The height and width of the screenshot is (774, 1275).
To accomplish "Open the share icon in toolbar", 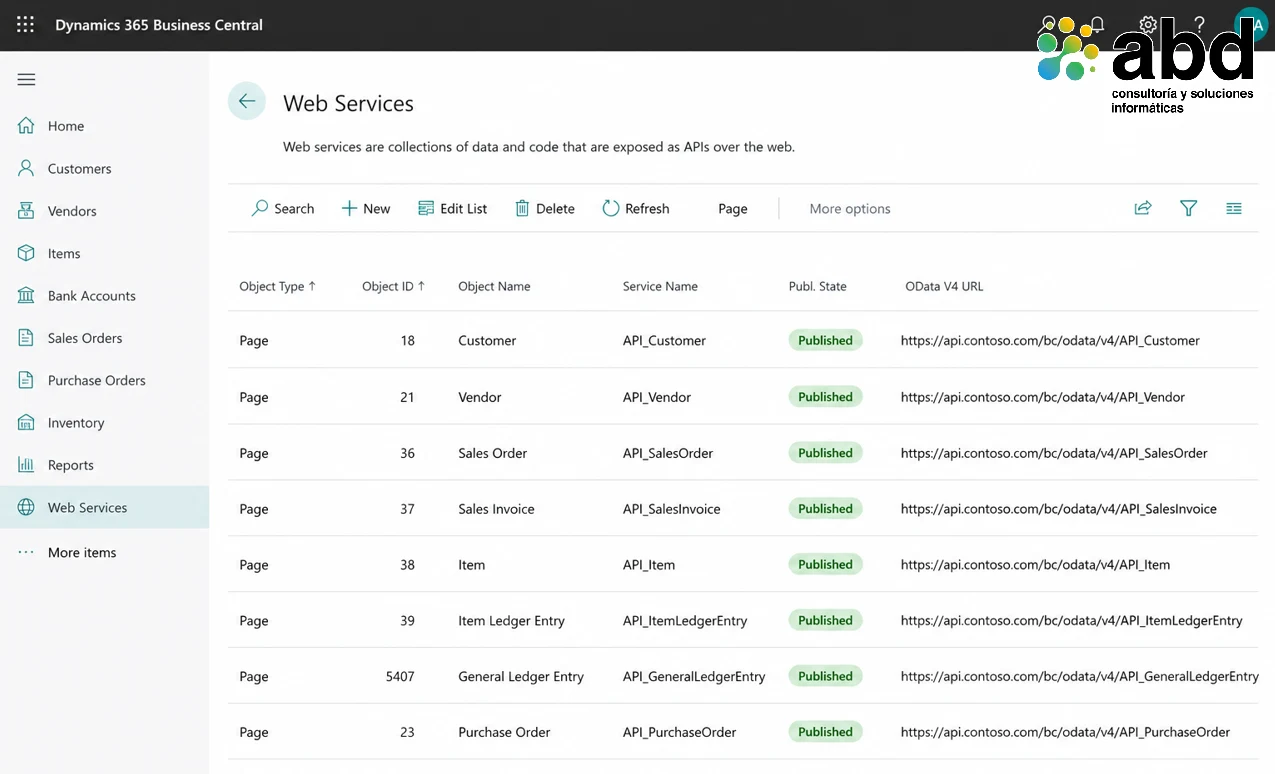I will point(1143,208).
